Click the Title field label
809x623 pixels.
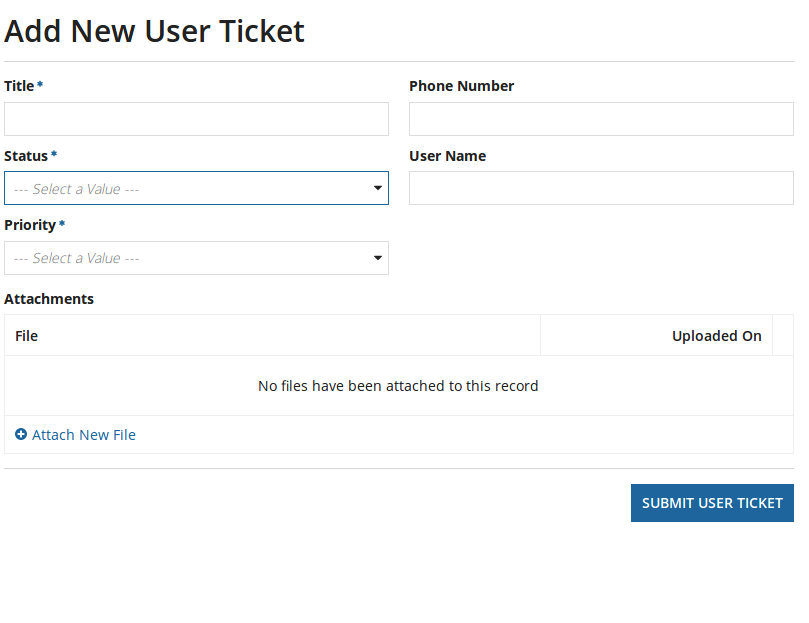coord(19,86)
